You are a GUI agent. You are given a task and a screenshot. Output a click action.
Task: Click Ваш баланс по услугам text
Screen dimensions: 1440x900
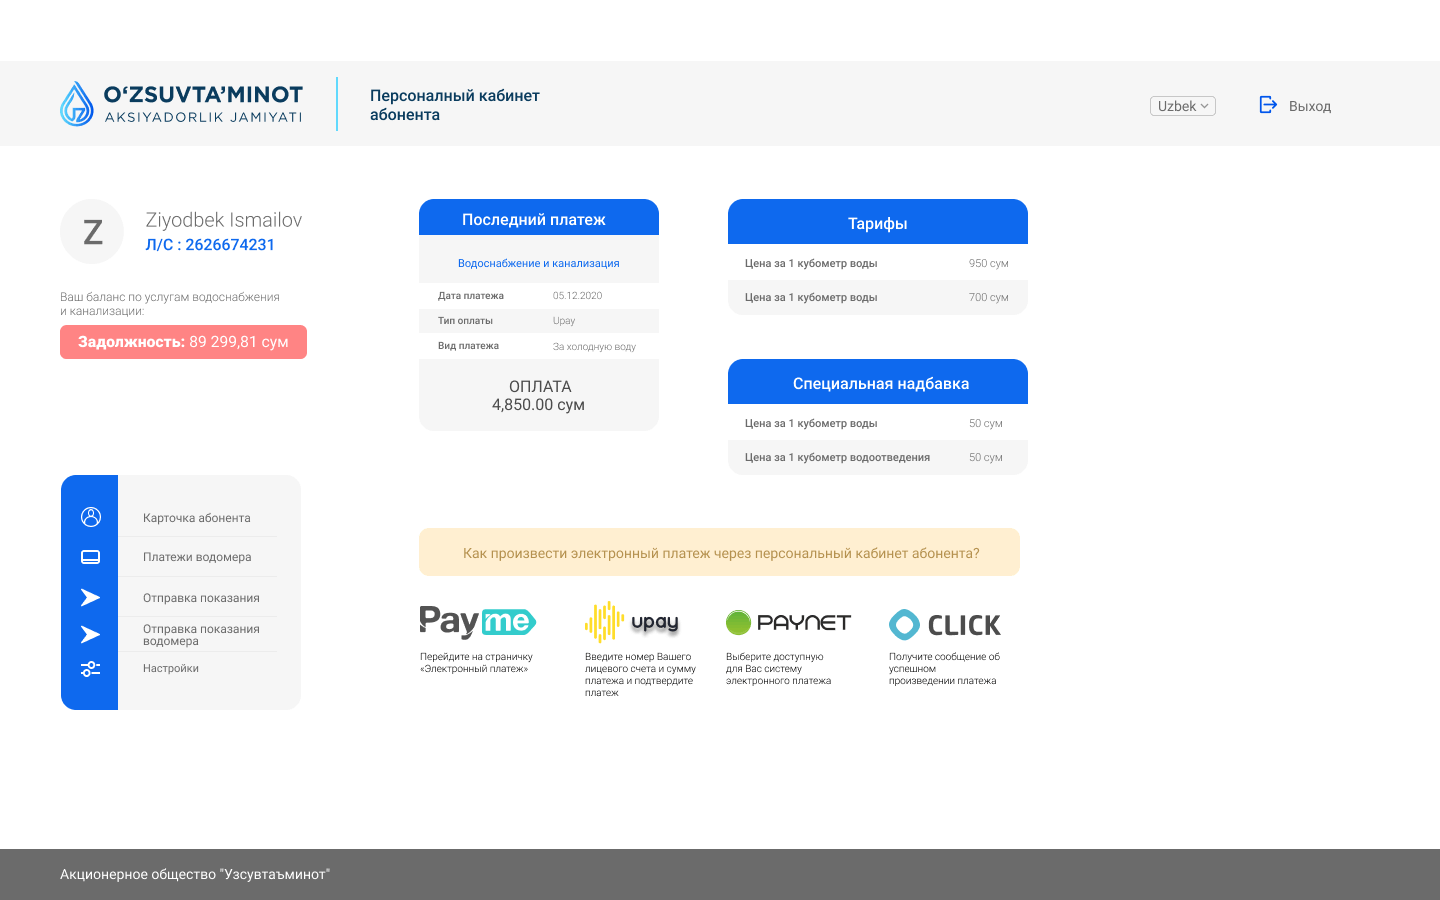[170, 304]
